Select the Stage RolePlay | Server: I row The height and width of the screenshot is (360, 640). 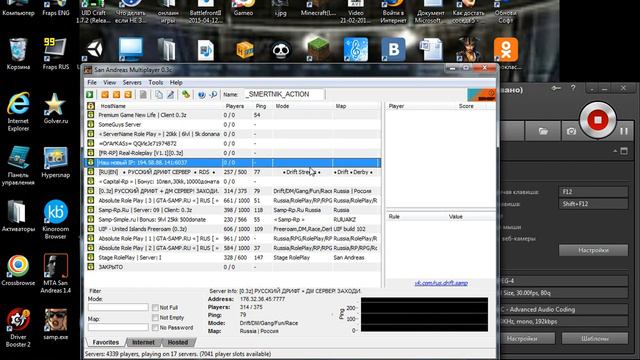(233, 258)
